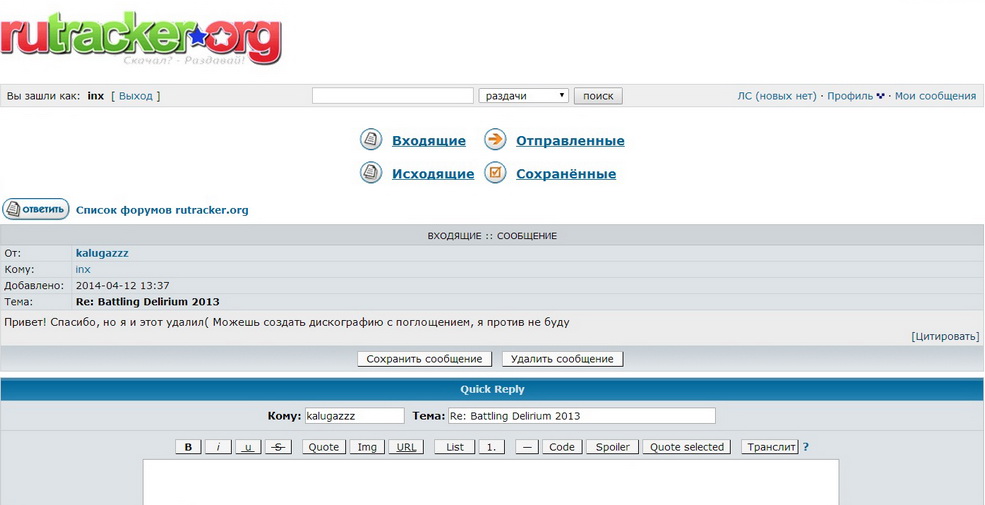Toggle bold B formatting button

188,447
